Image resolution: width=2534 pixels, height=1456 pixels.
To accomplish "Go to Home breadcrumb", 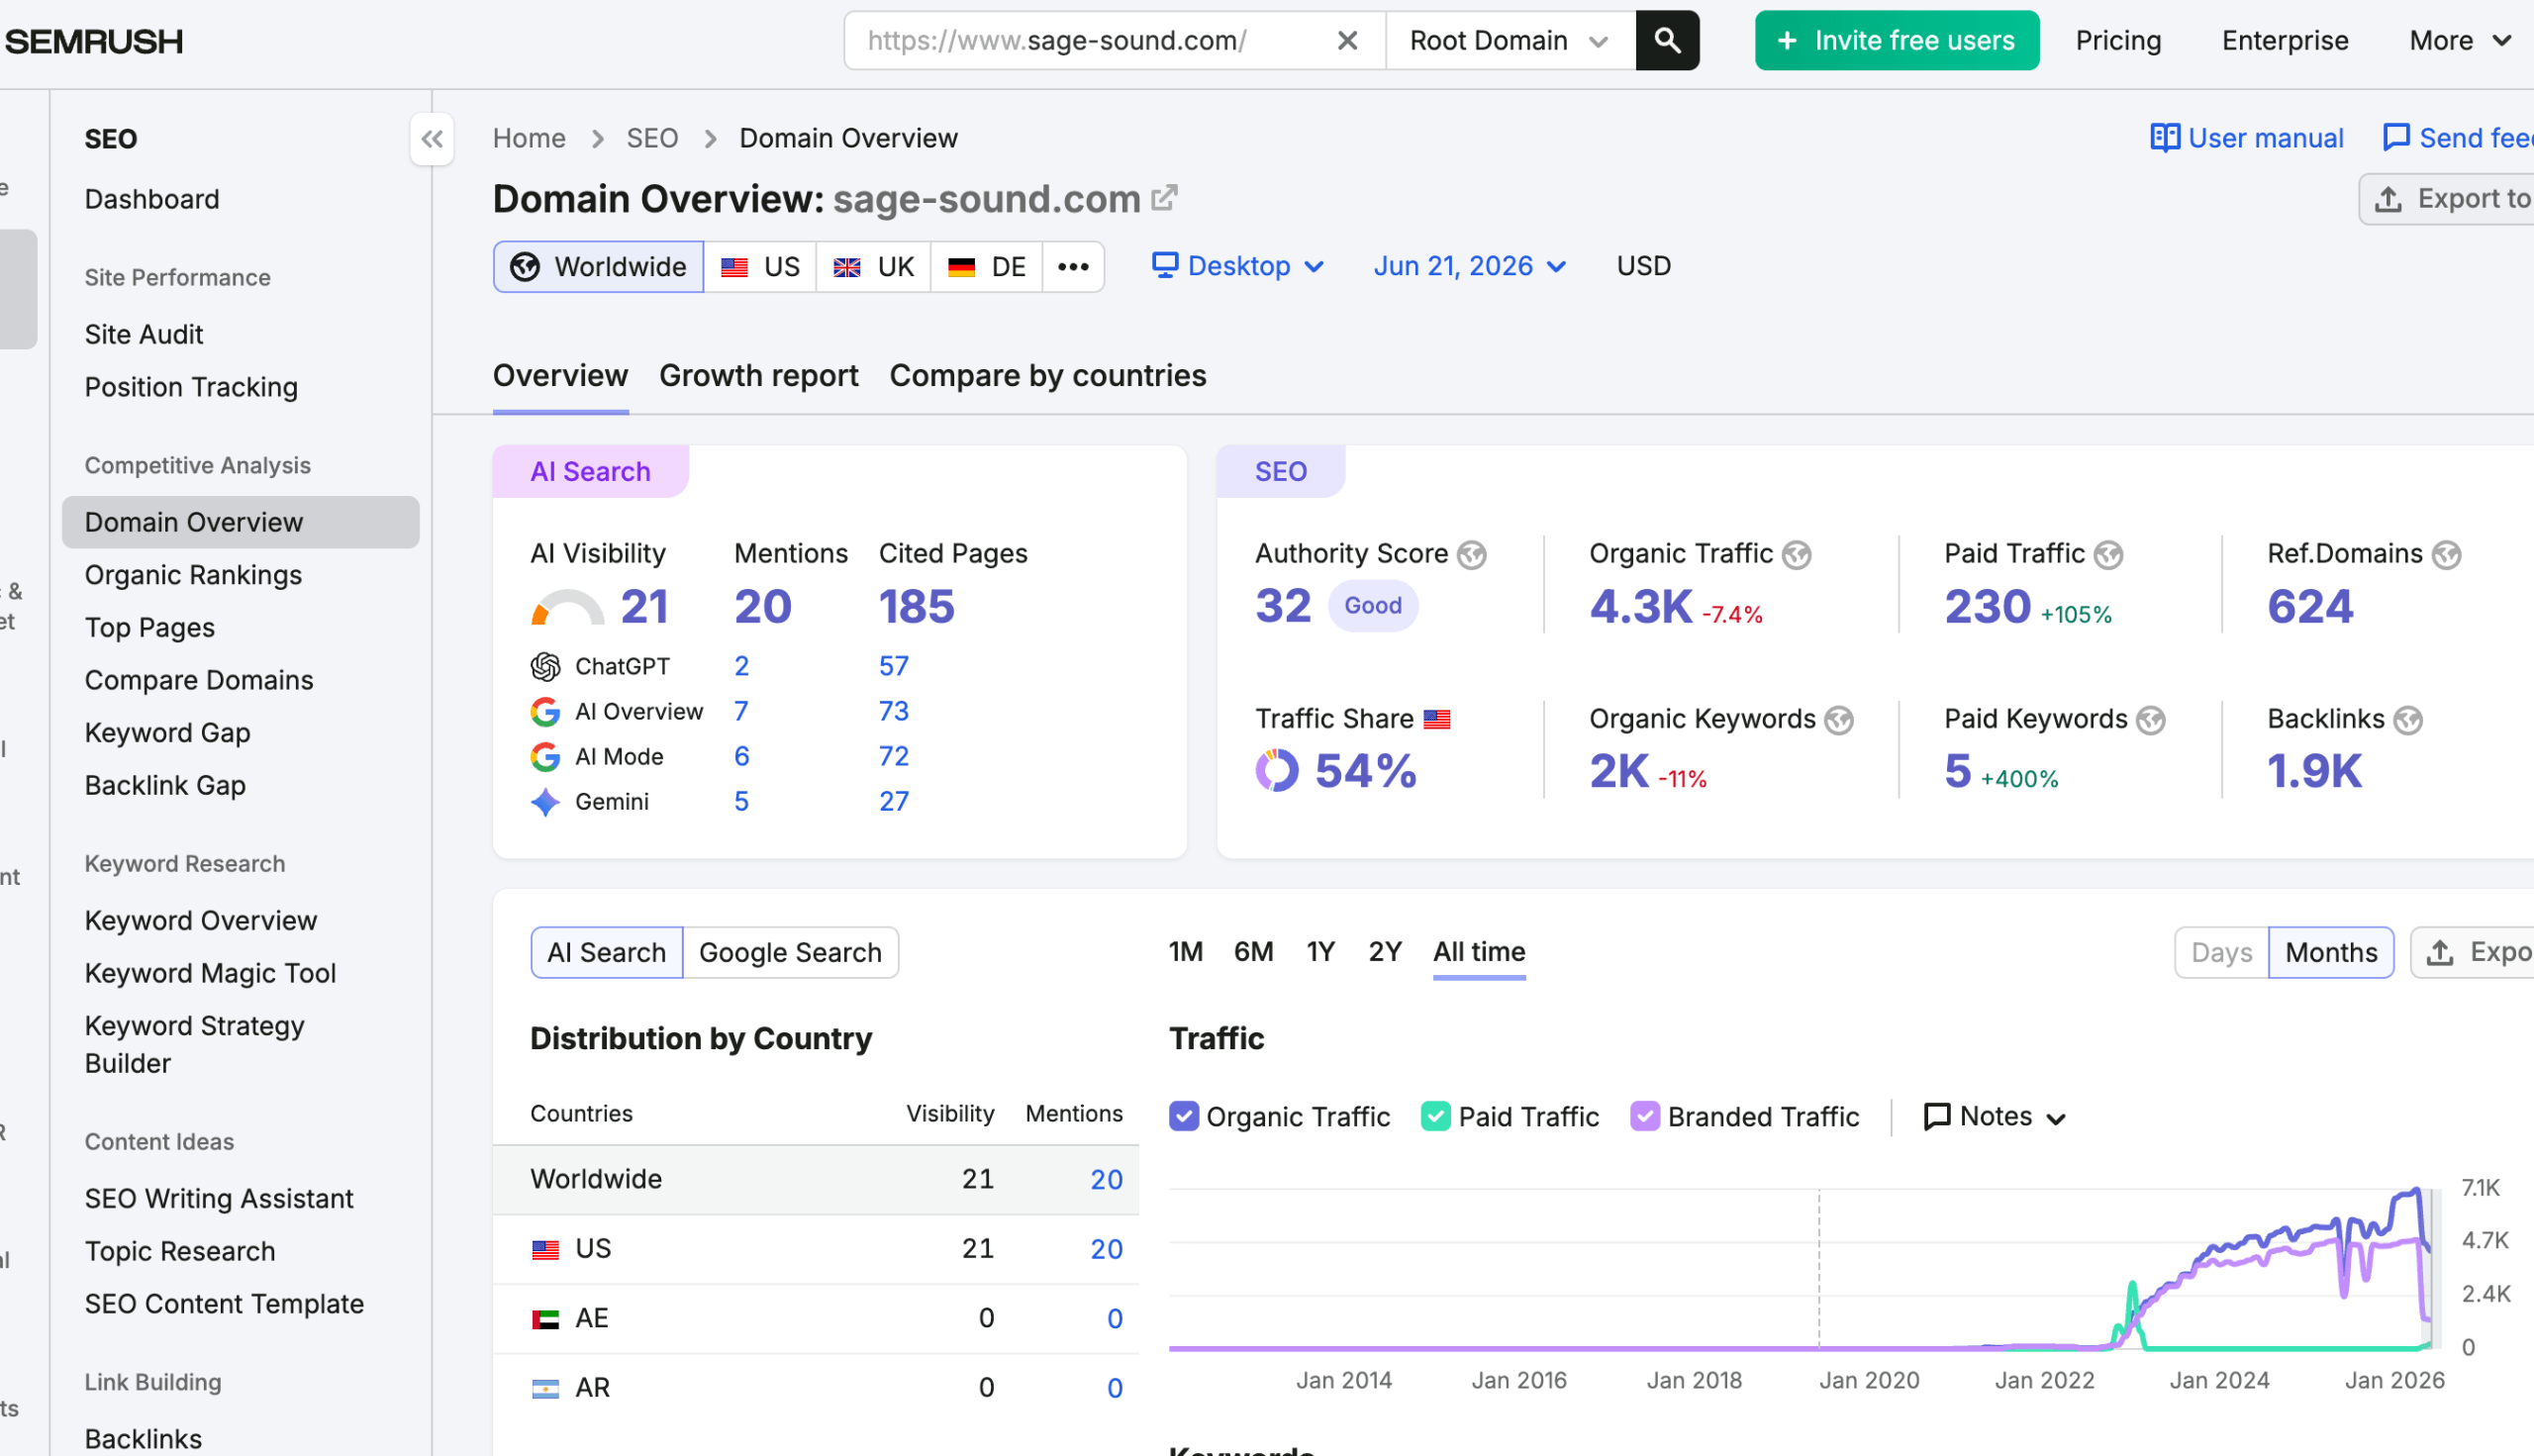I will [x=529, y=138].
